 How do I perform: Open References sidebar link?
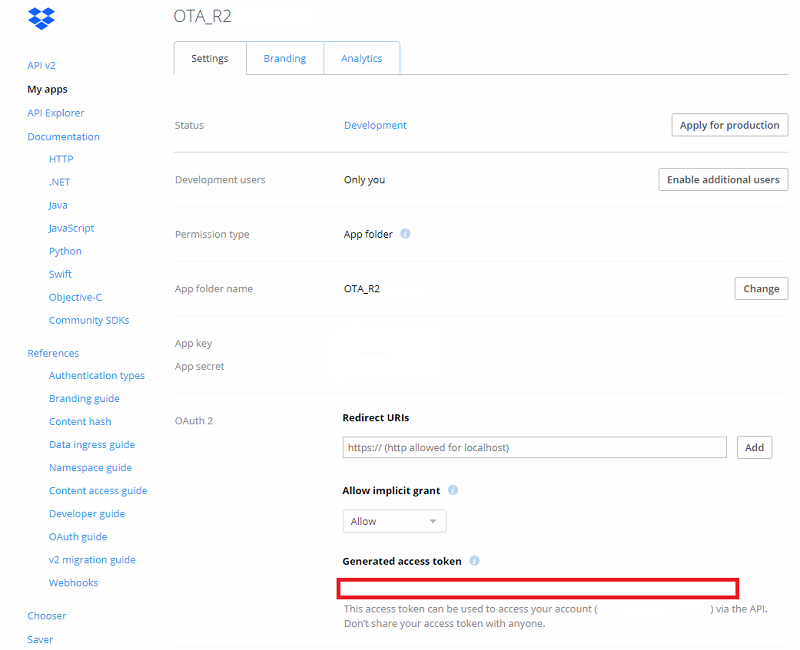[x=53, y=353]
